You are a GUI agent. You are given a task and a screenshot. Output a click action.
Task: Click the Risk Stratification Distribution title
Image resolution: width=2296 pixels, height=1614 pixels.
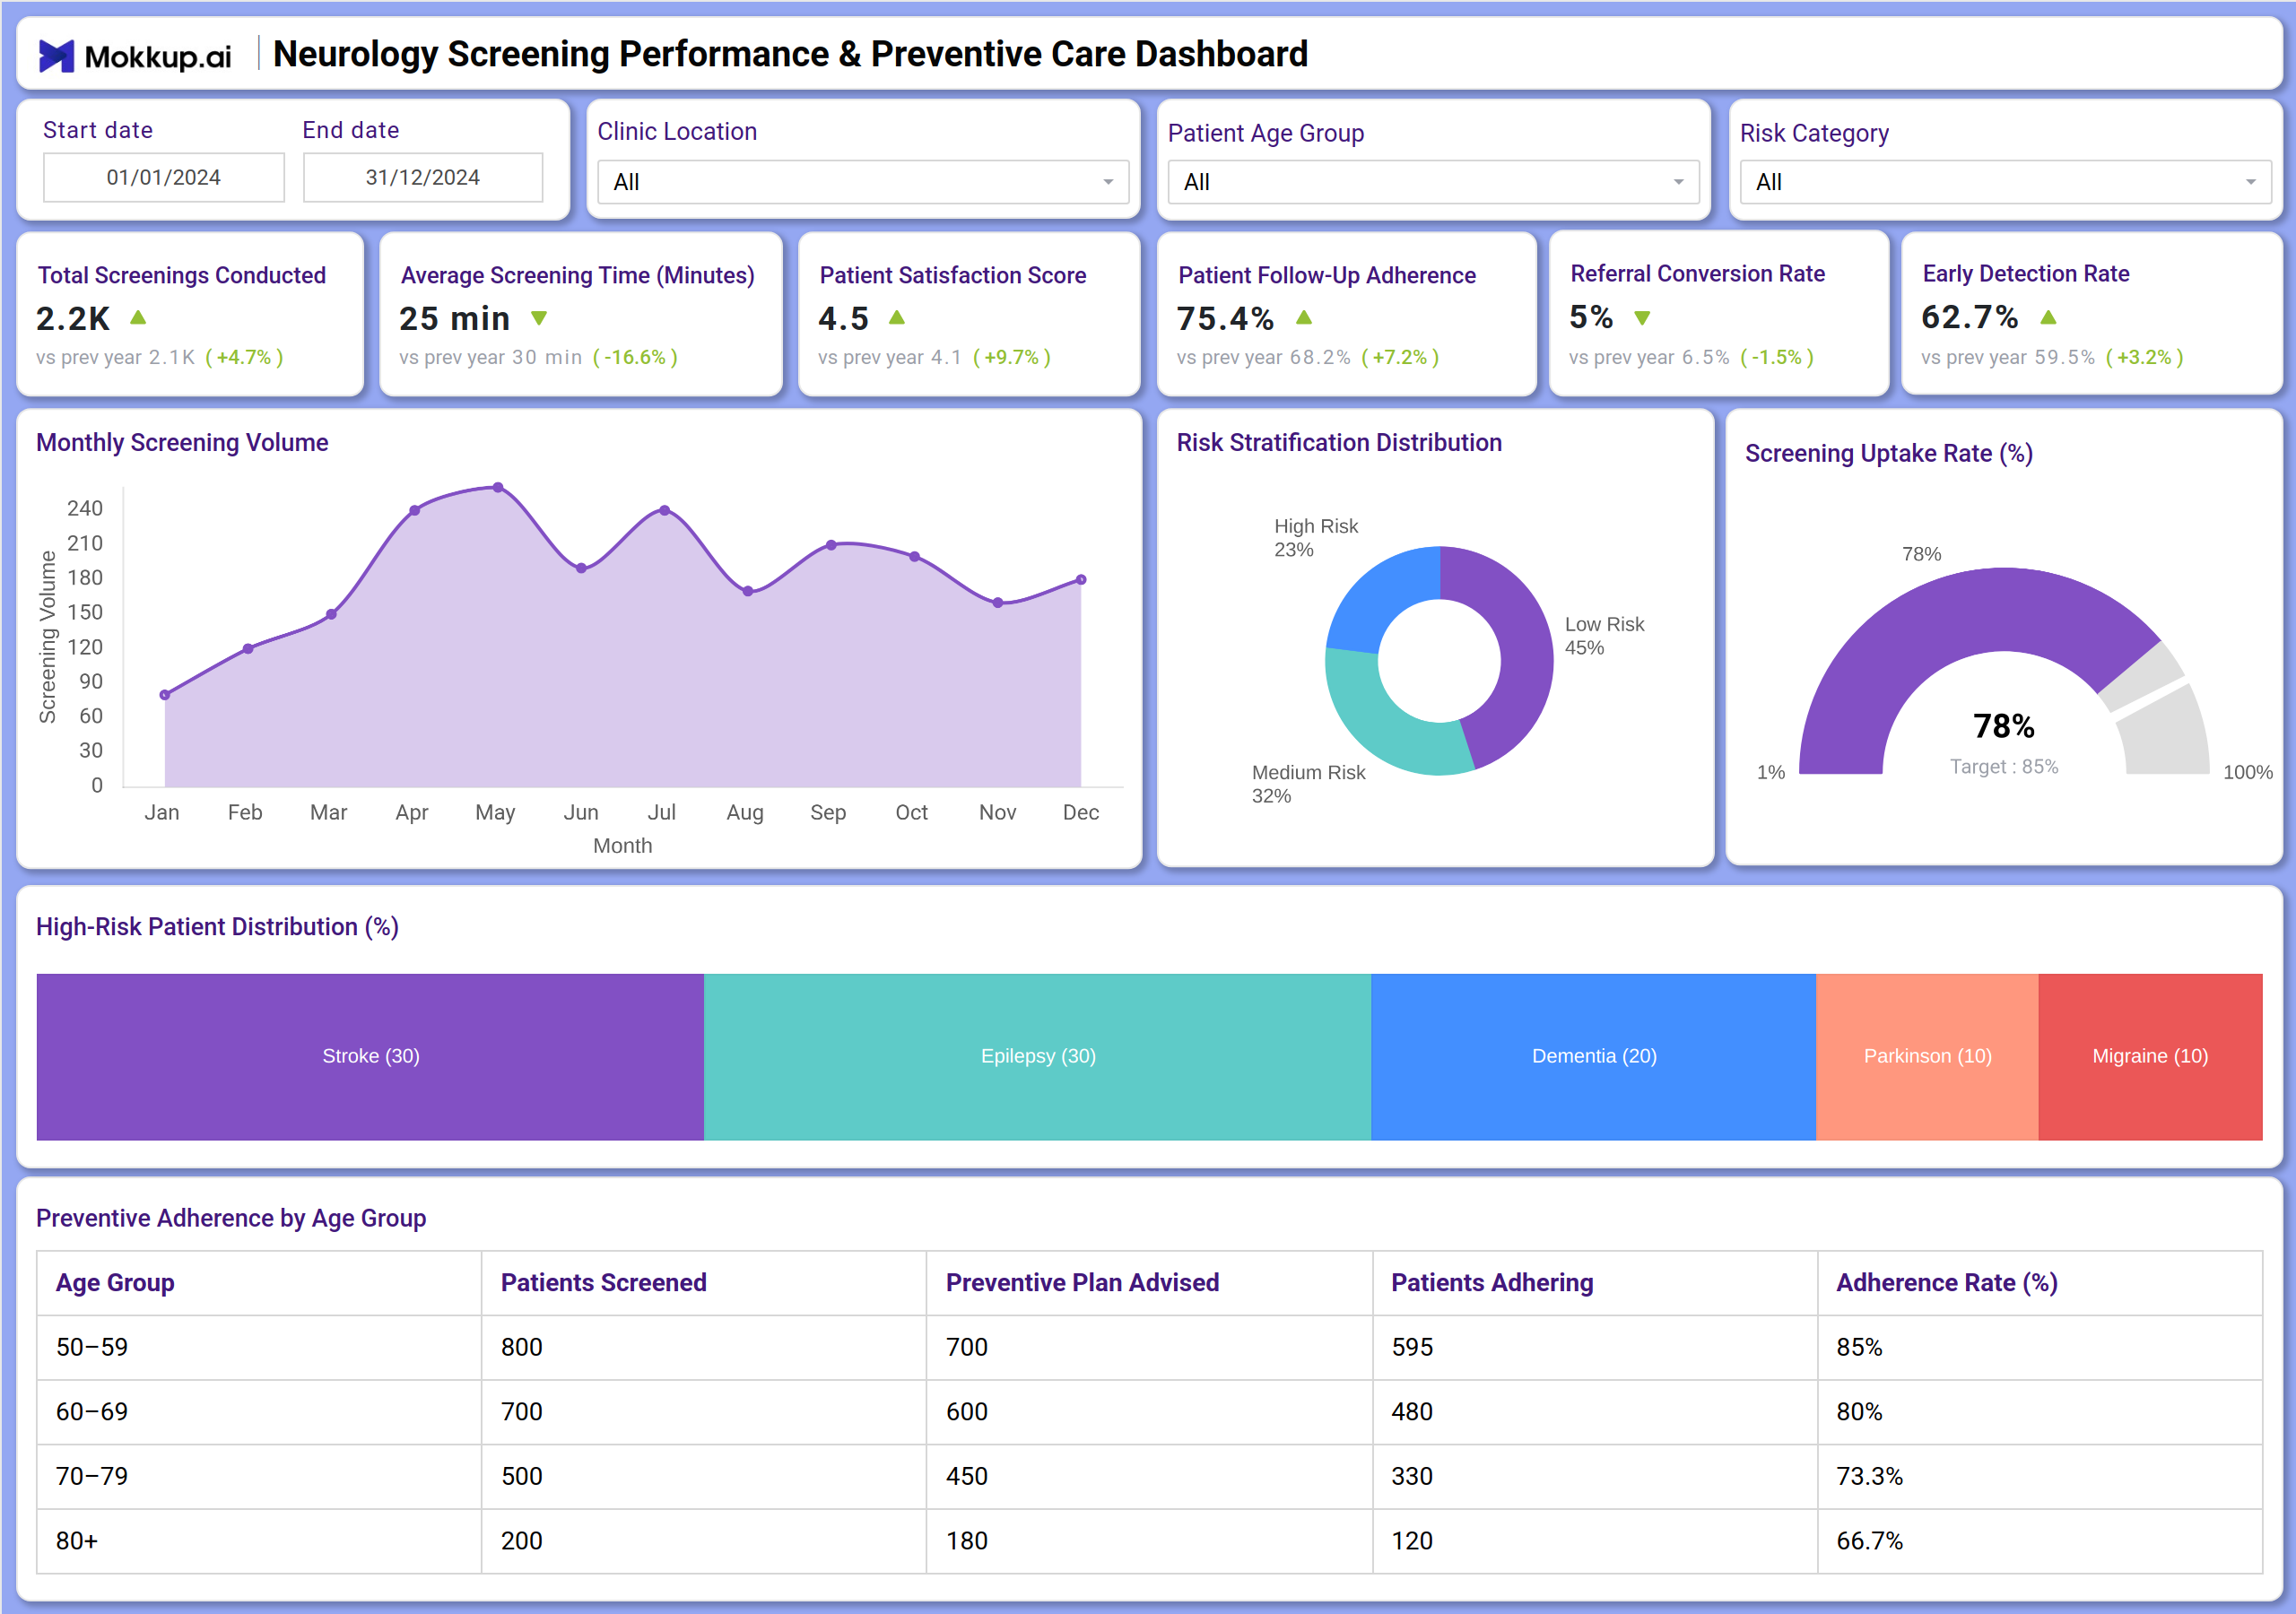pyautogui.click(x=1339, y=443)
